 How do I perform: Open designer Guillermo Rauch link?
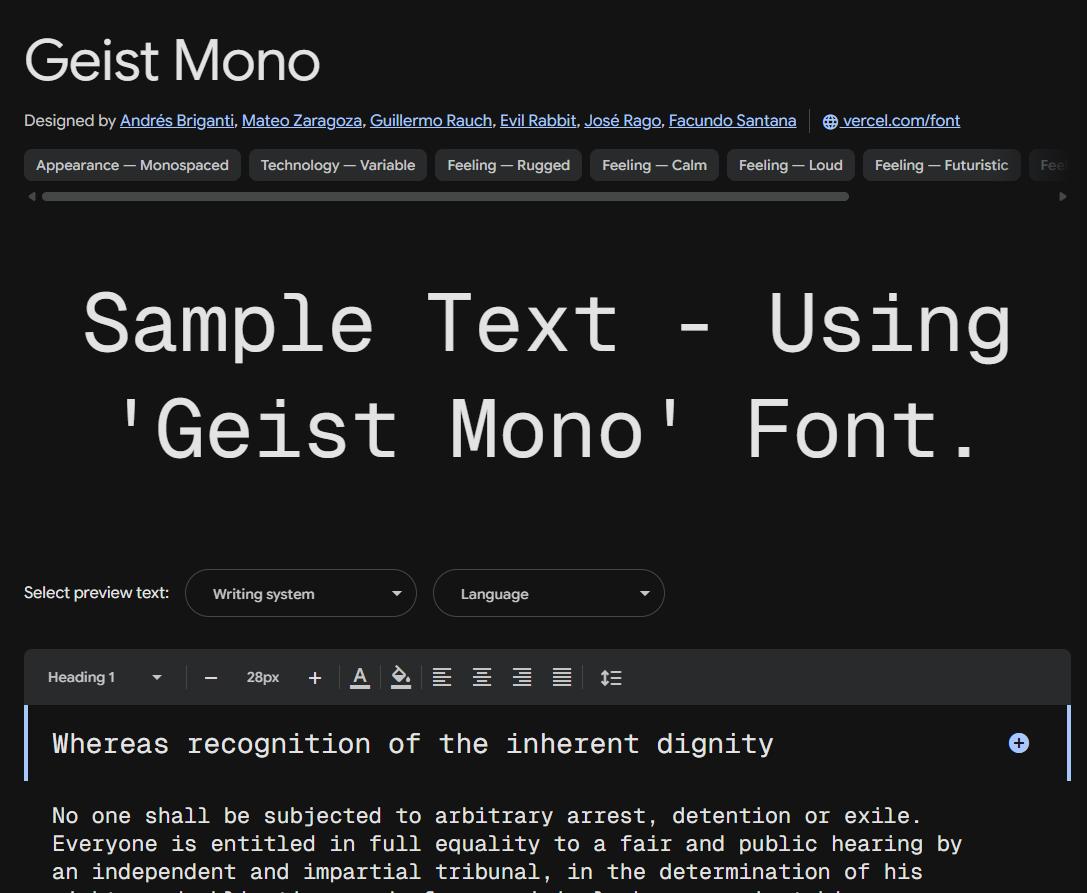pyautogui.click(x=431, y=121)
